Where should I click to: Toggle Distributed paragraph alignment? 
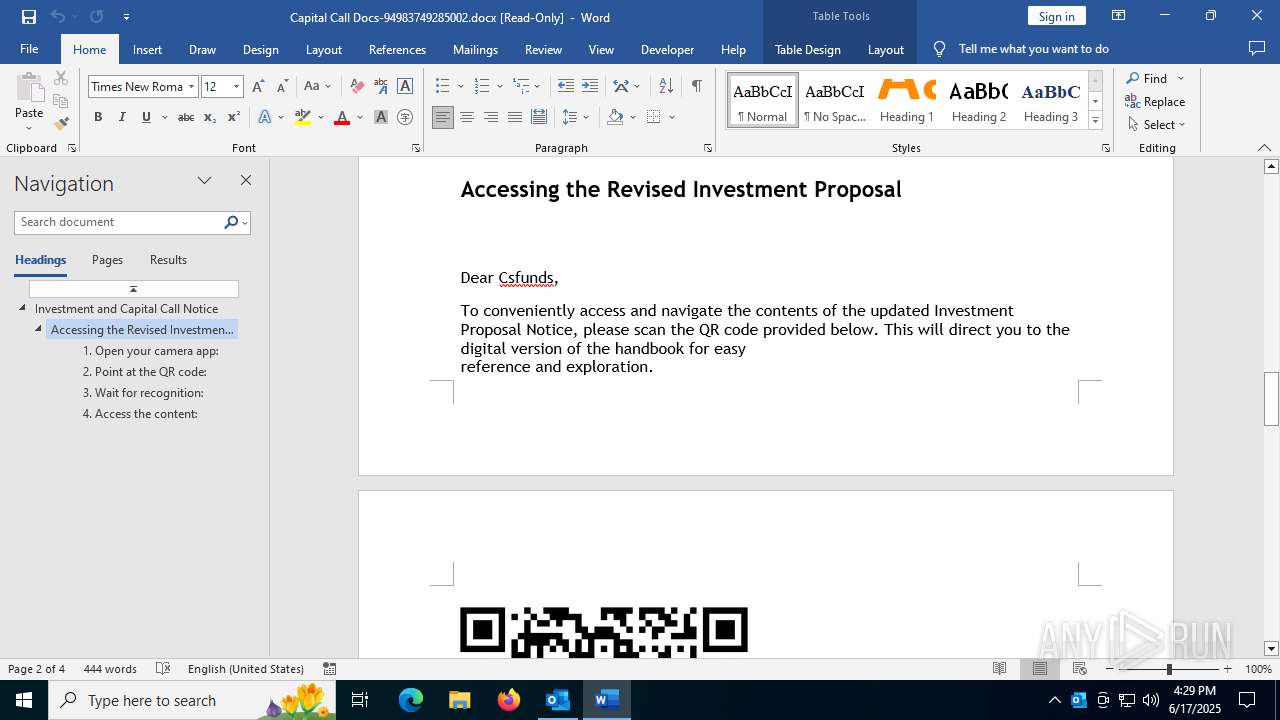point(539,117)
